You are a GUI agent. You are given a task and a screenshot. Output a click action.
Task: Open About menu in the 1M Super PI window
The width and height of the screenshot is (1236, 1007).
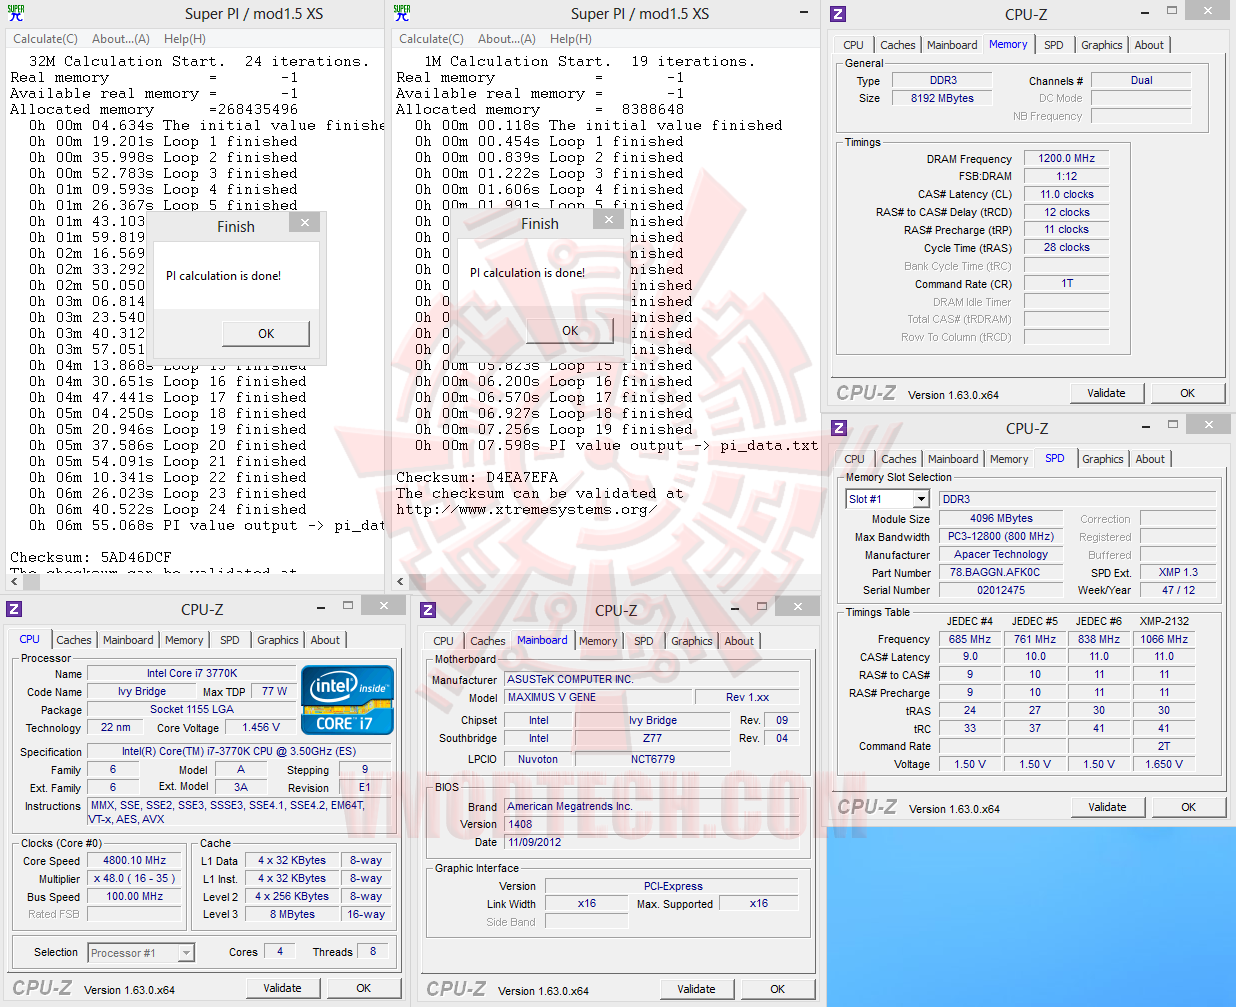pos(507,39)
